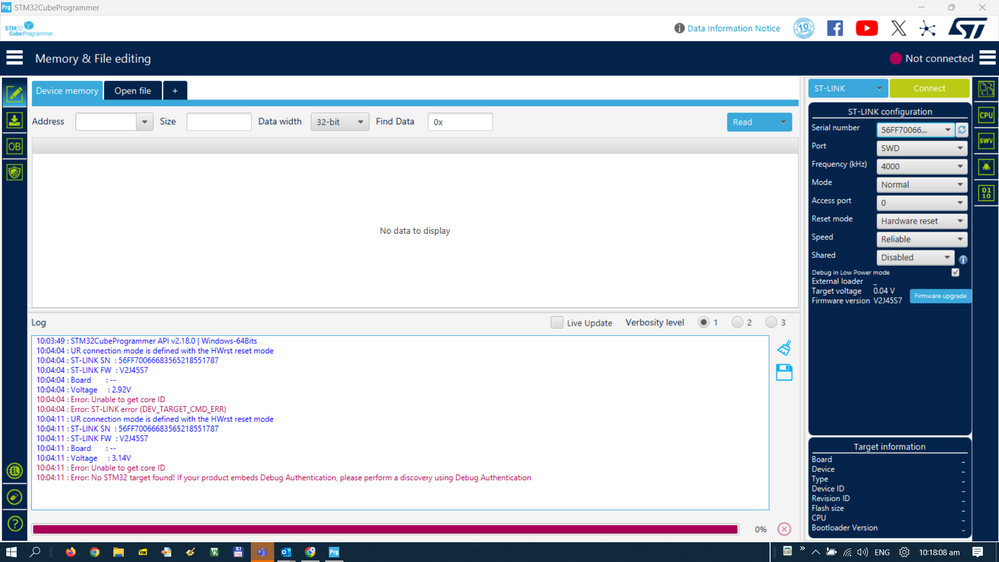
Task: Refresh the ST-LINK serial number list
Action: tap(962, 130)
